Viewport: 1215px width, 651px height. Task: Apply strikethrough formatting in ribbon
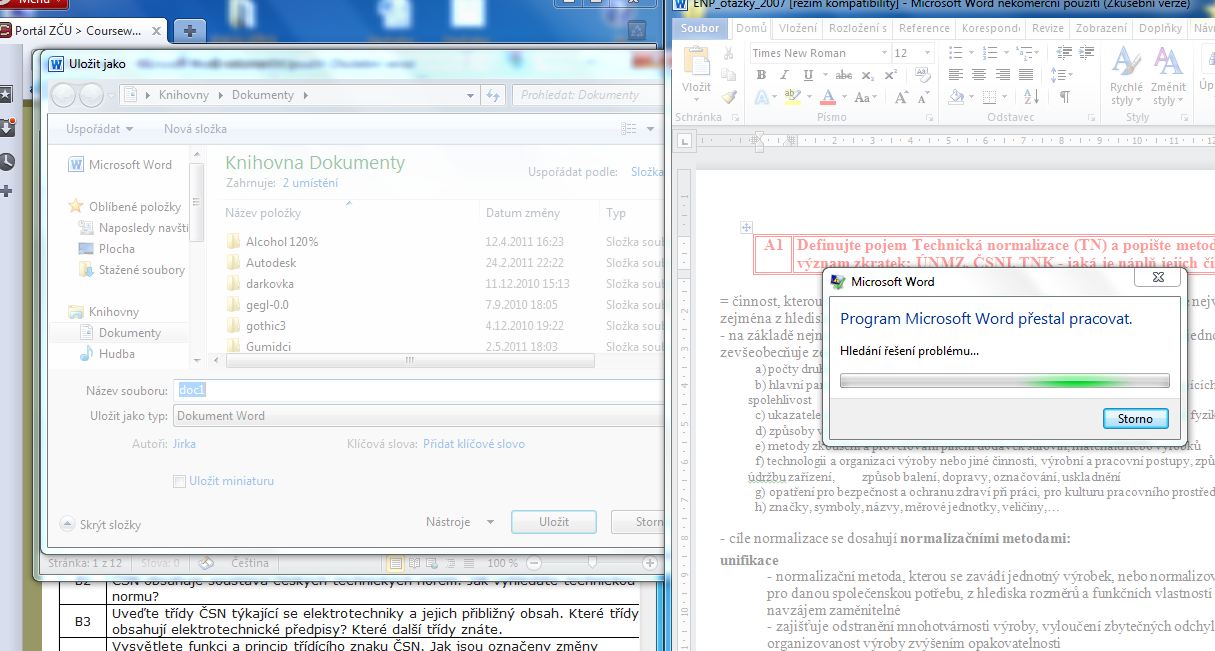843,75
